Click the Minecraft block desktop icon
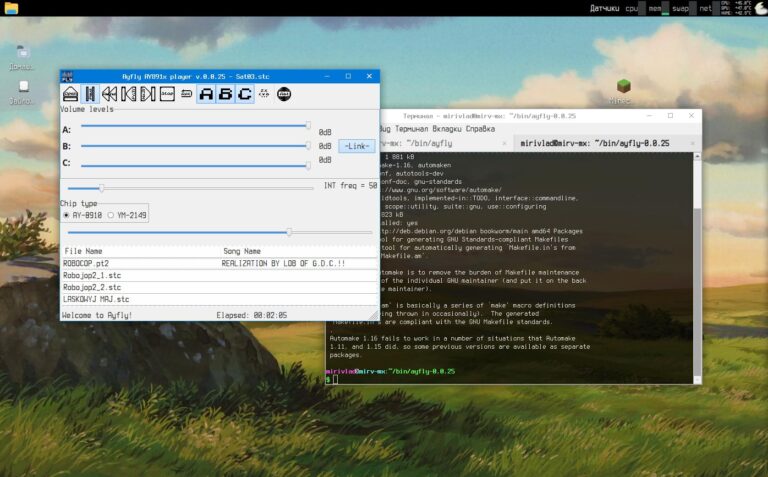 pyautogui.click(x=624, y=86)
